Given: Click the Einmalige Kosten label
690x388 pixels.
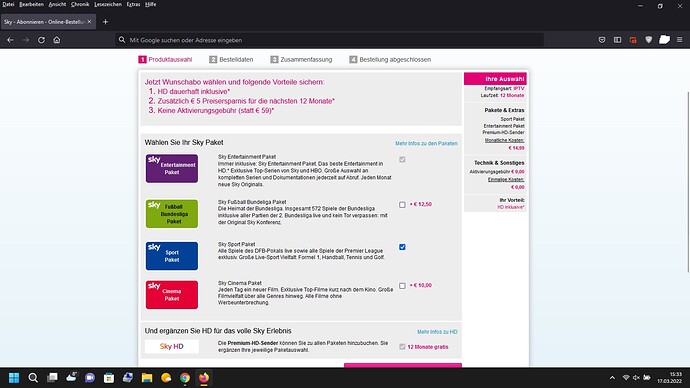Looking at the screenshot, I should pos(506,179).
